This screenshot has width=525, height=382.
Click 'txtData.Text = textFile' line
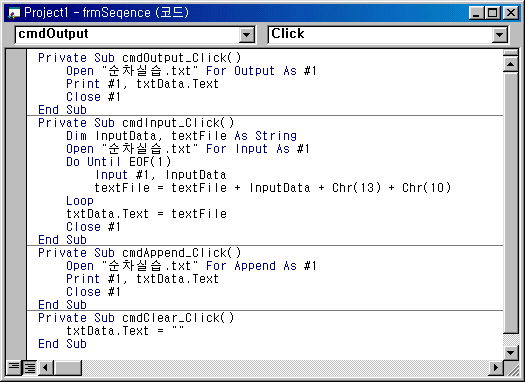pyautogui.click(x=146, y=214)
